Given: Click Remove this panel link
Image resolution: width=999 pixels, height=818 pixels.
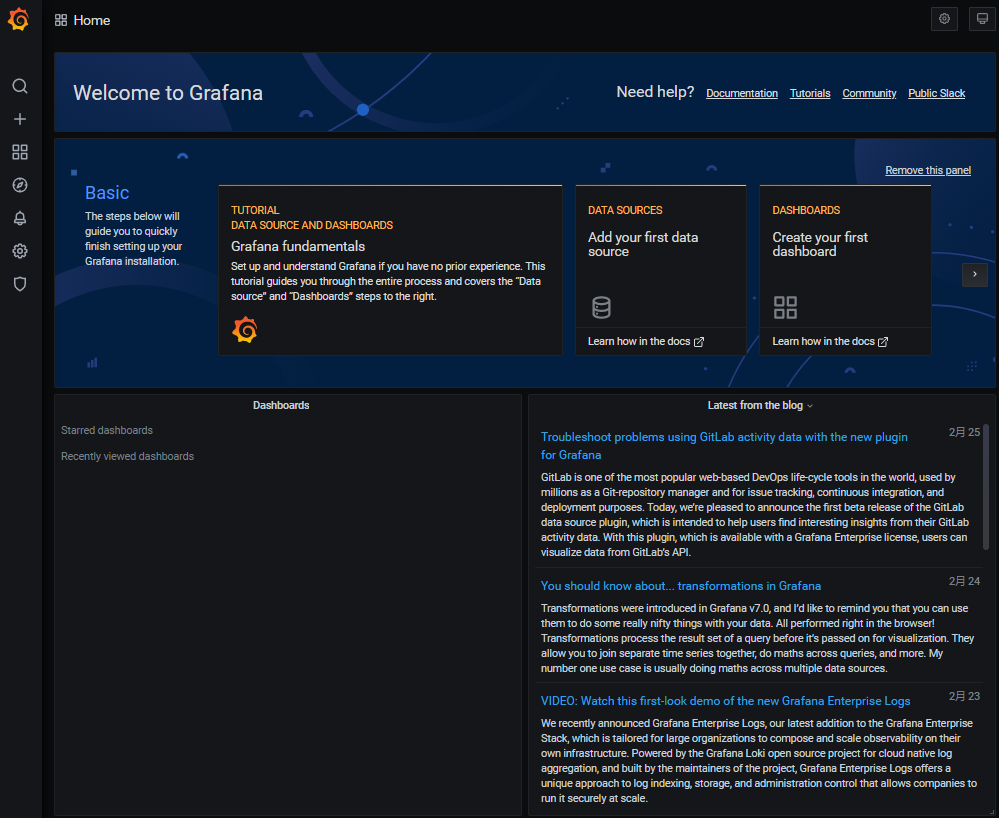Looking at the screenshot, I should click(928, 170).
